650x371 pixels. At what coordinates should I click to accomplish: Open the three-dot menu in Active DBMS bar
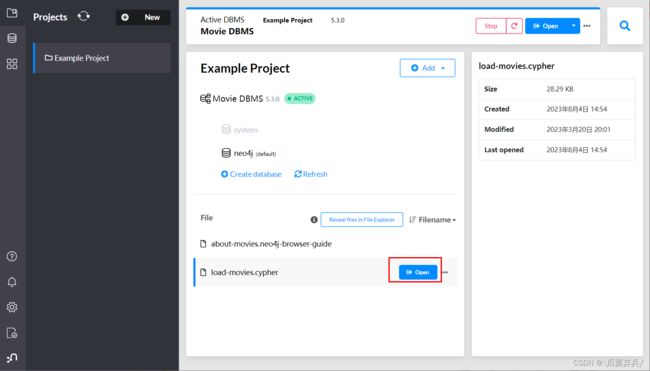tap(587, 26)
